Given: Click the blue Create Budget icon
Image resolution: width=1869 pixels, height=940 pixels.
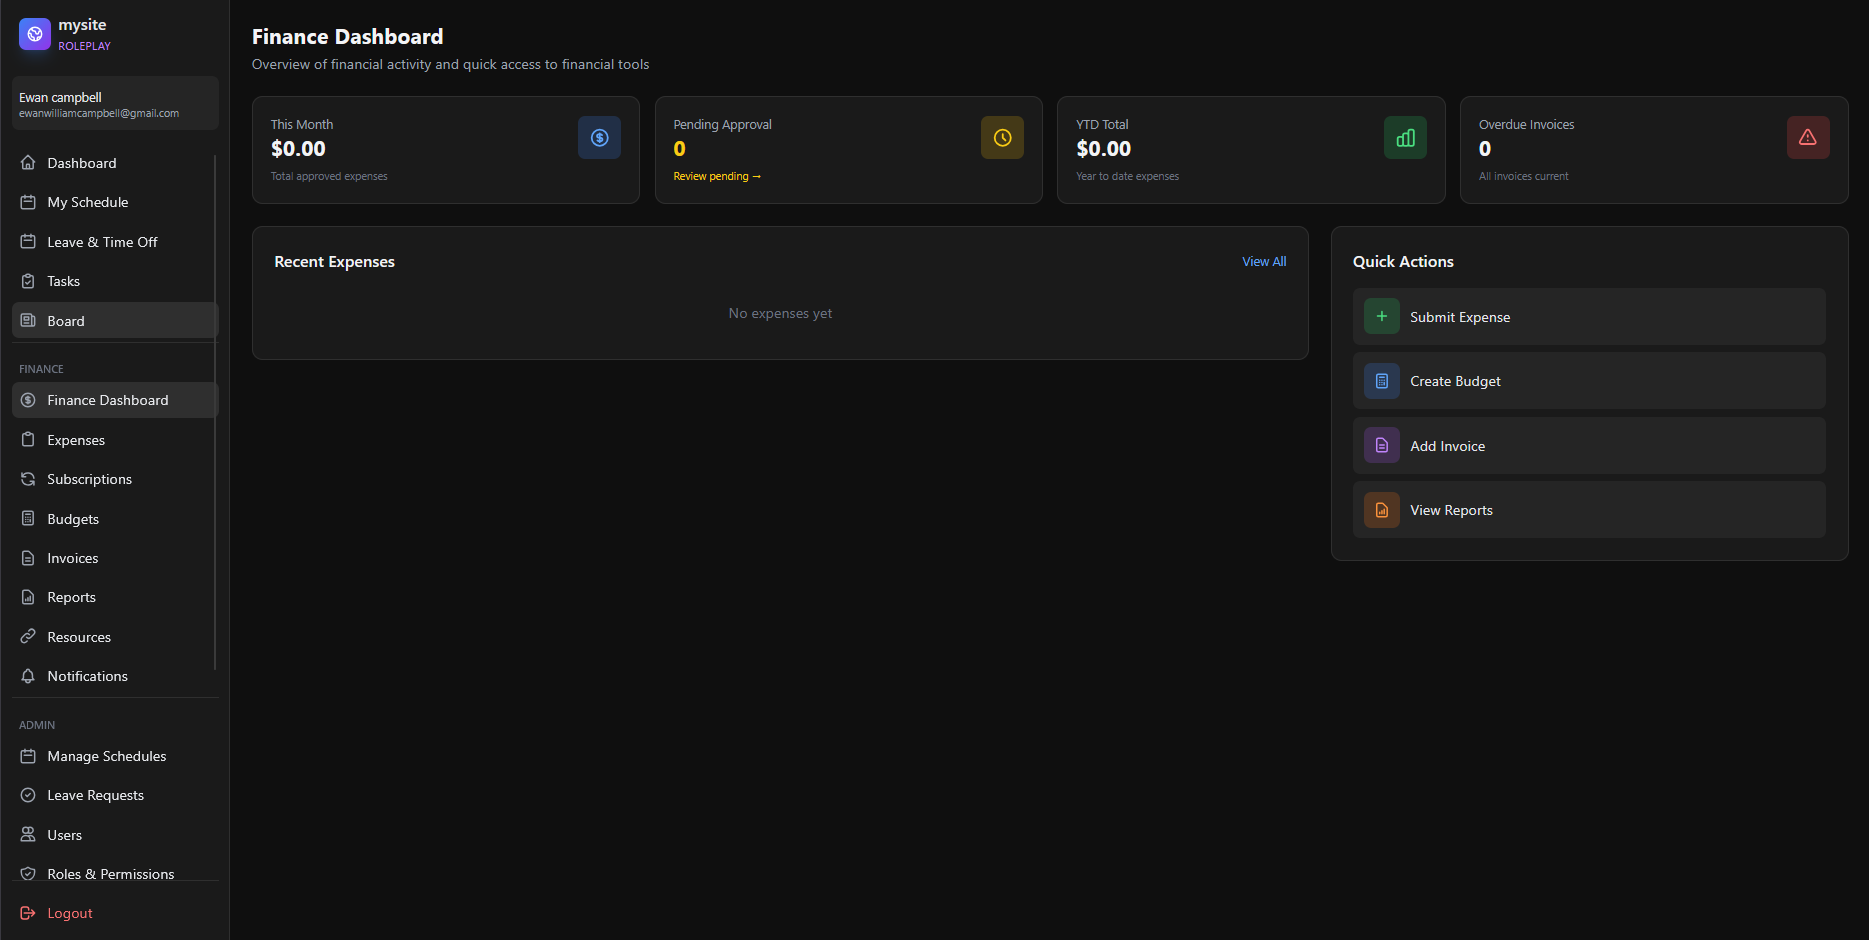Looking at the screenshot, I should click(x=1382, y=381).
